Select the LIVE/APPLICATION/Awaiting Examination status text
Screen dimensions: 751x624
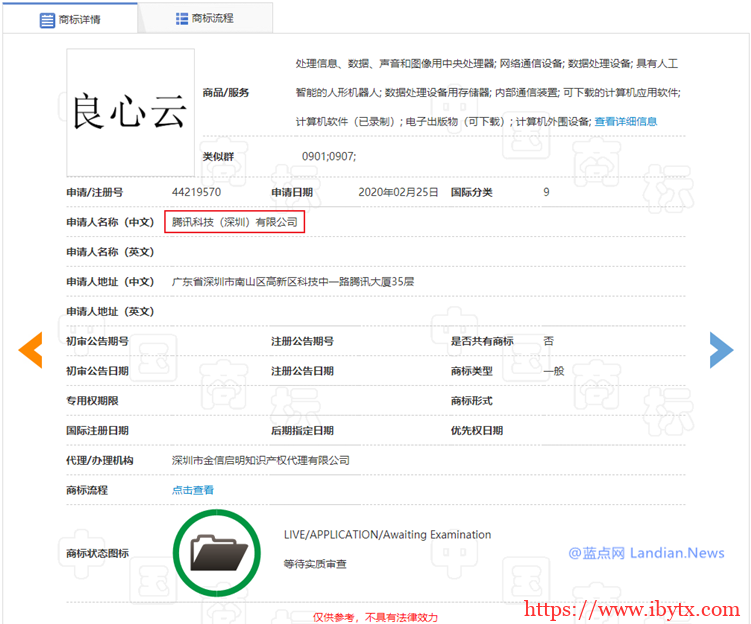[x=387, y=534]
